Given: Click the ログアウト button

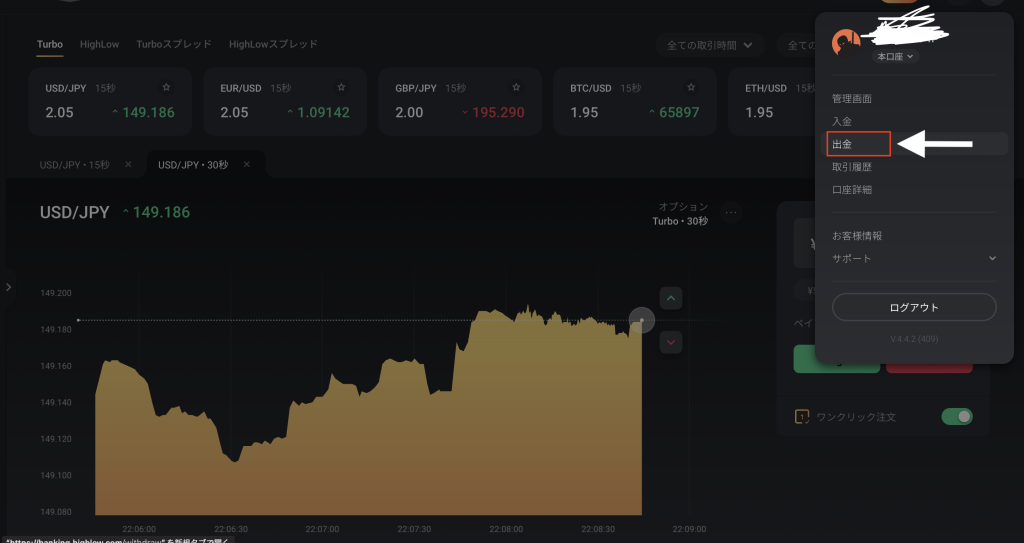Looking at the screenshot, I should click(914, 307).
